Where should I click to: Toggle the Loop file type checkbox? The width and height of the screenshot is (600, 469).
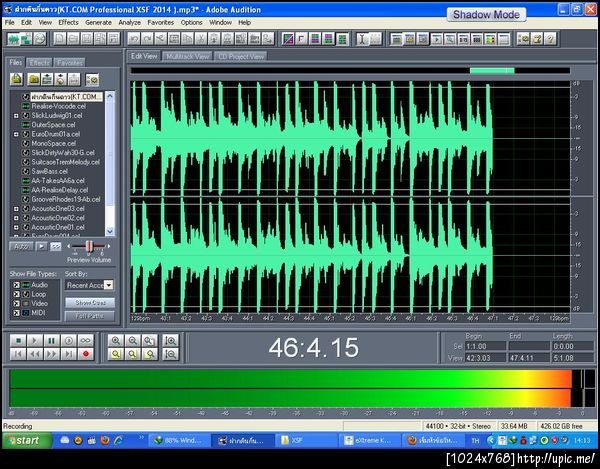tap(16, 294)
